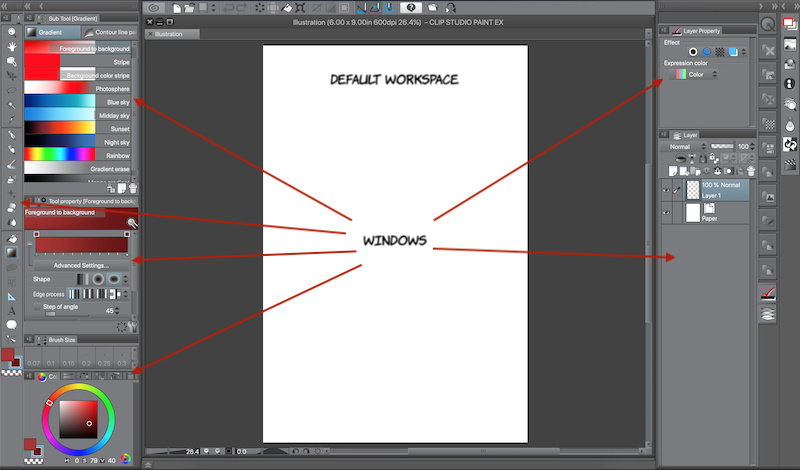
Task: Adjust layer opacity stepper at 100
Action: (752, 146)
